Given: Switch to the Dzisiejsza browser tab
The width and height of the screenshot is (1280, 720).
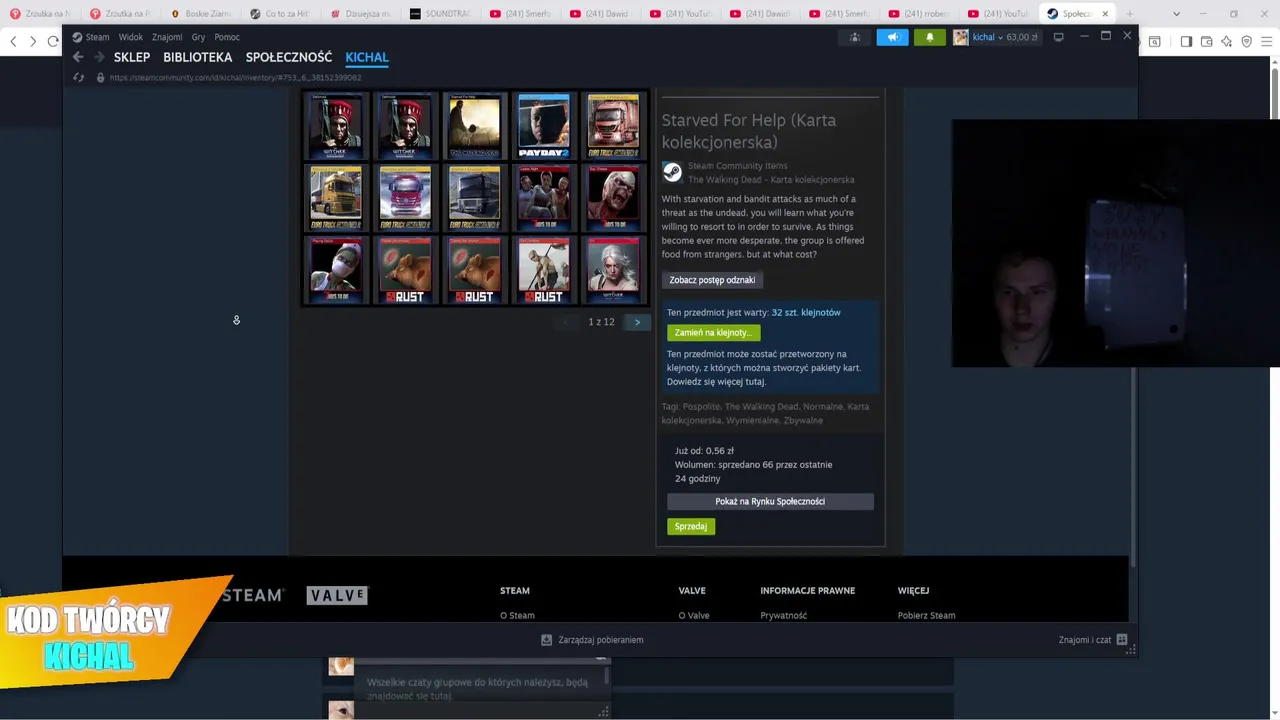Looking at the screenshot, I should pos(361,14).
